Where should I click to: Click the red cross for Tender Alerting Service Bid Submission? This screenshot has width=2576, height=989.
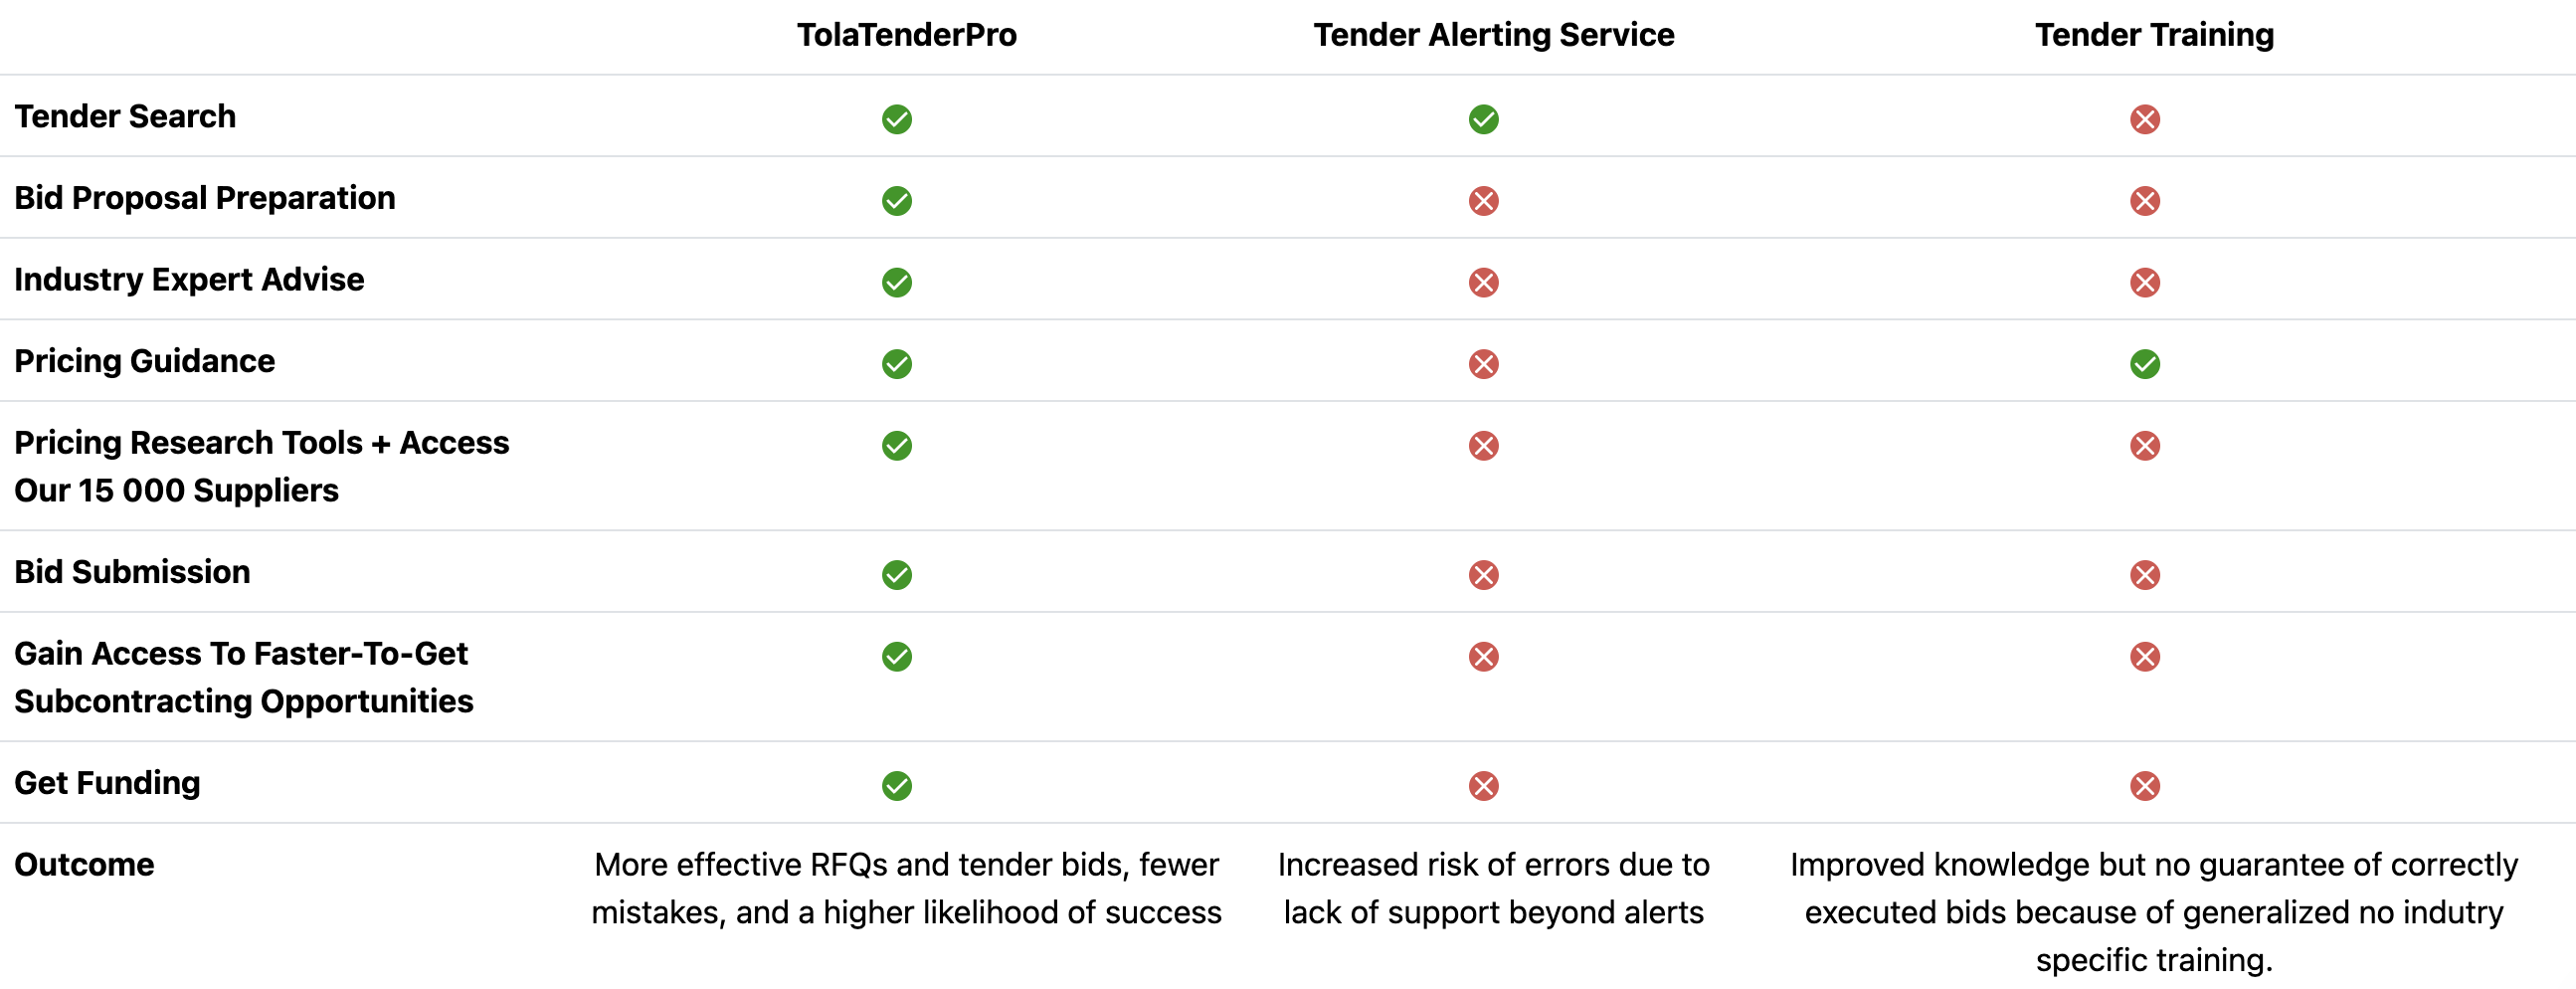pyautogui.click(x=1483, y=575)
